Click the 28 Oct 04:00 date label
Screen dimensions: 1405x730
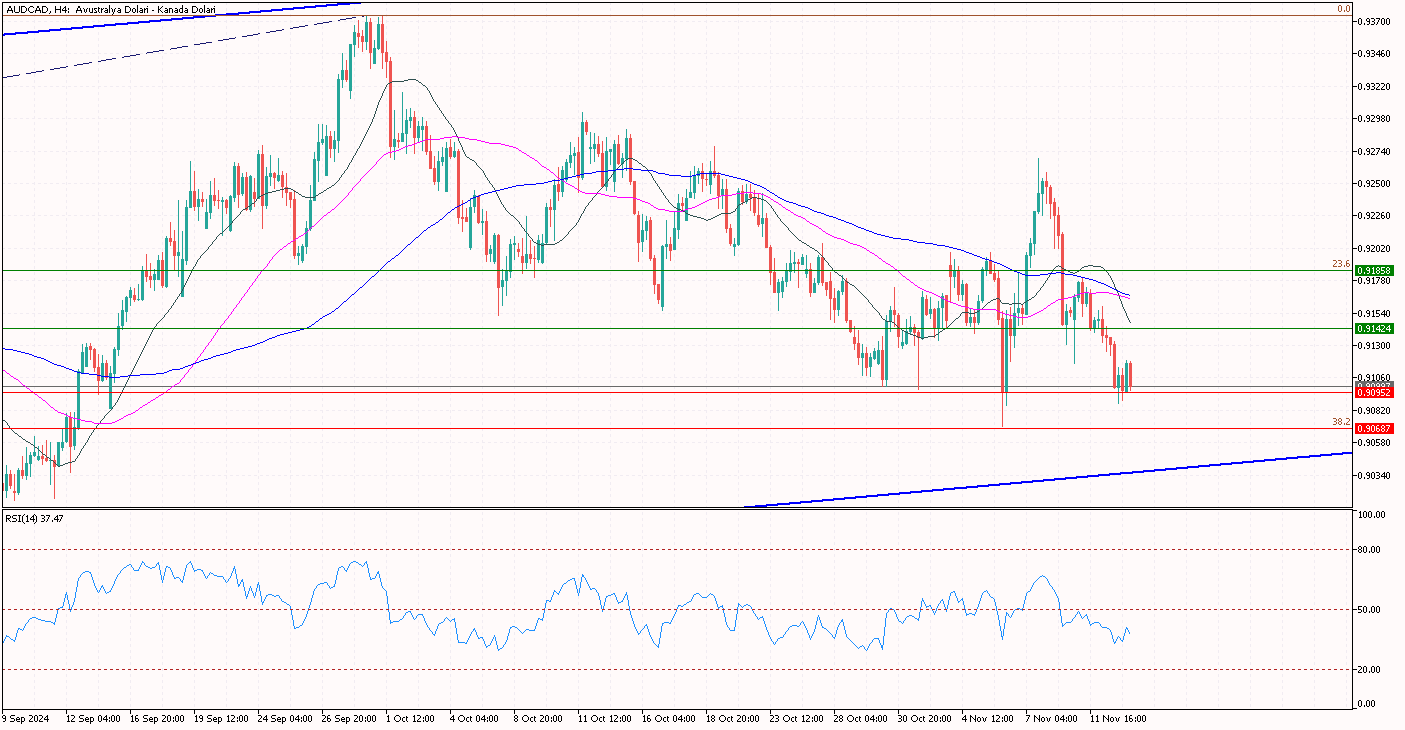pos(861,718)
